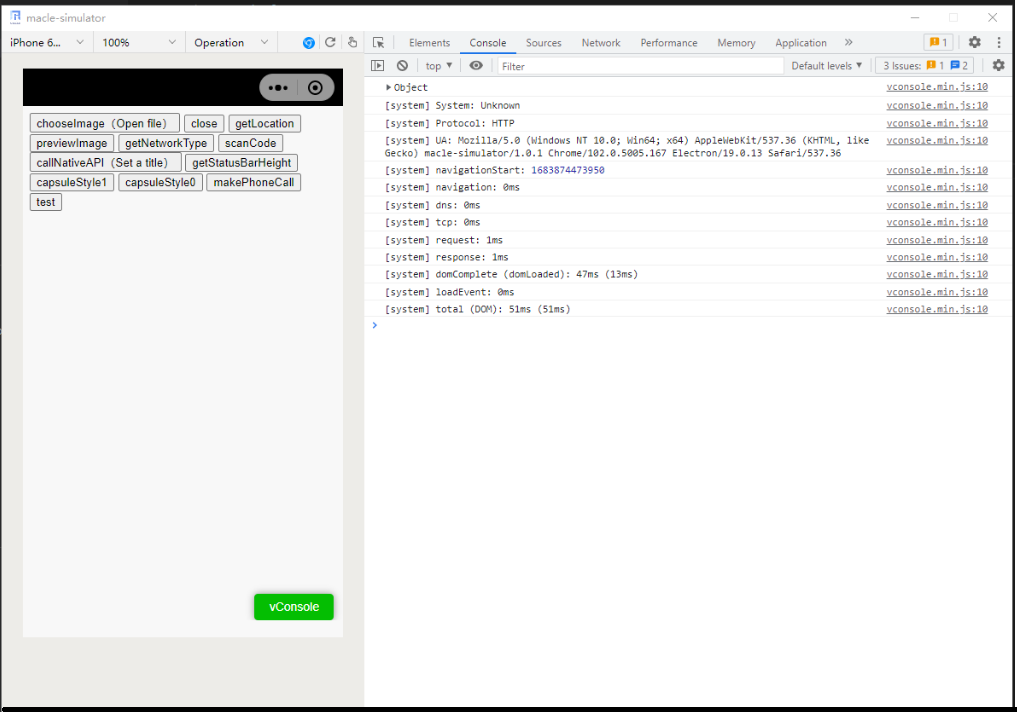Switch to the Sources tab
Image resolution: width=1017 pixels, height=712 pixels.
pos(543,42)
